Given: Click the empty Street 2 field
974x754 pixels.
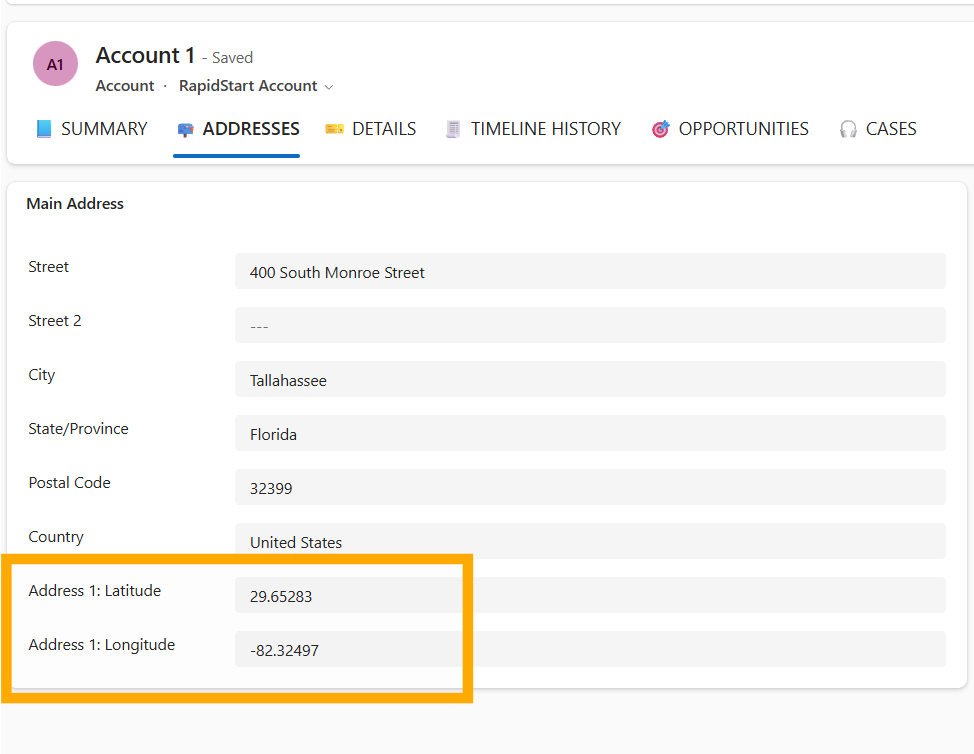Looking at the screenshot, I should click(590, 326).
